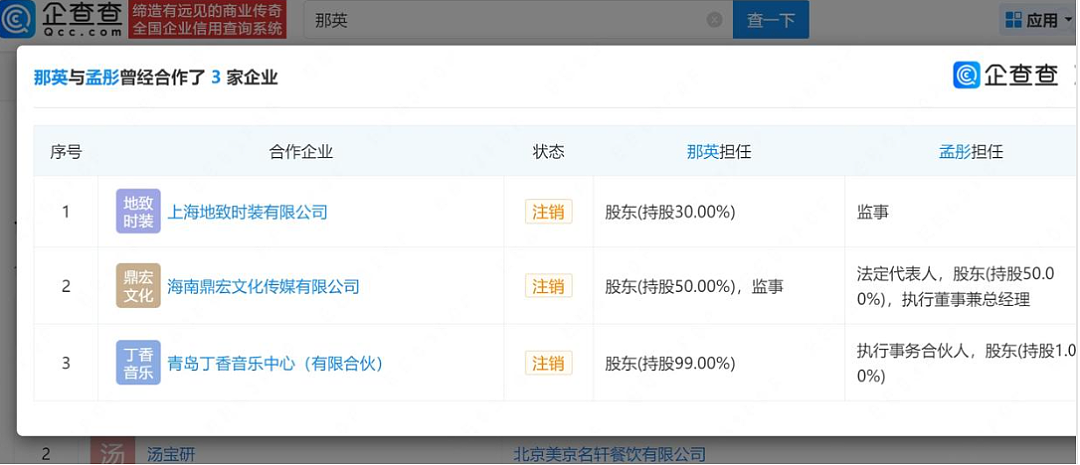Open the 鼎宏文化 company logo tile
The width and height of the screenshot is (1080, 465).
click(138, 285)
